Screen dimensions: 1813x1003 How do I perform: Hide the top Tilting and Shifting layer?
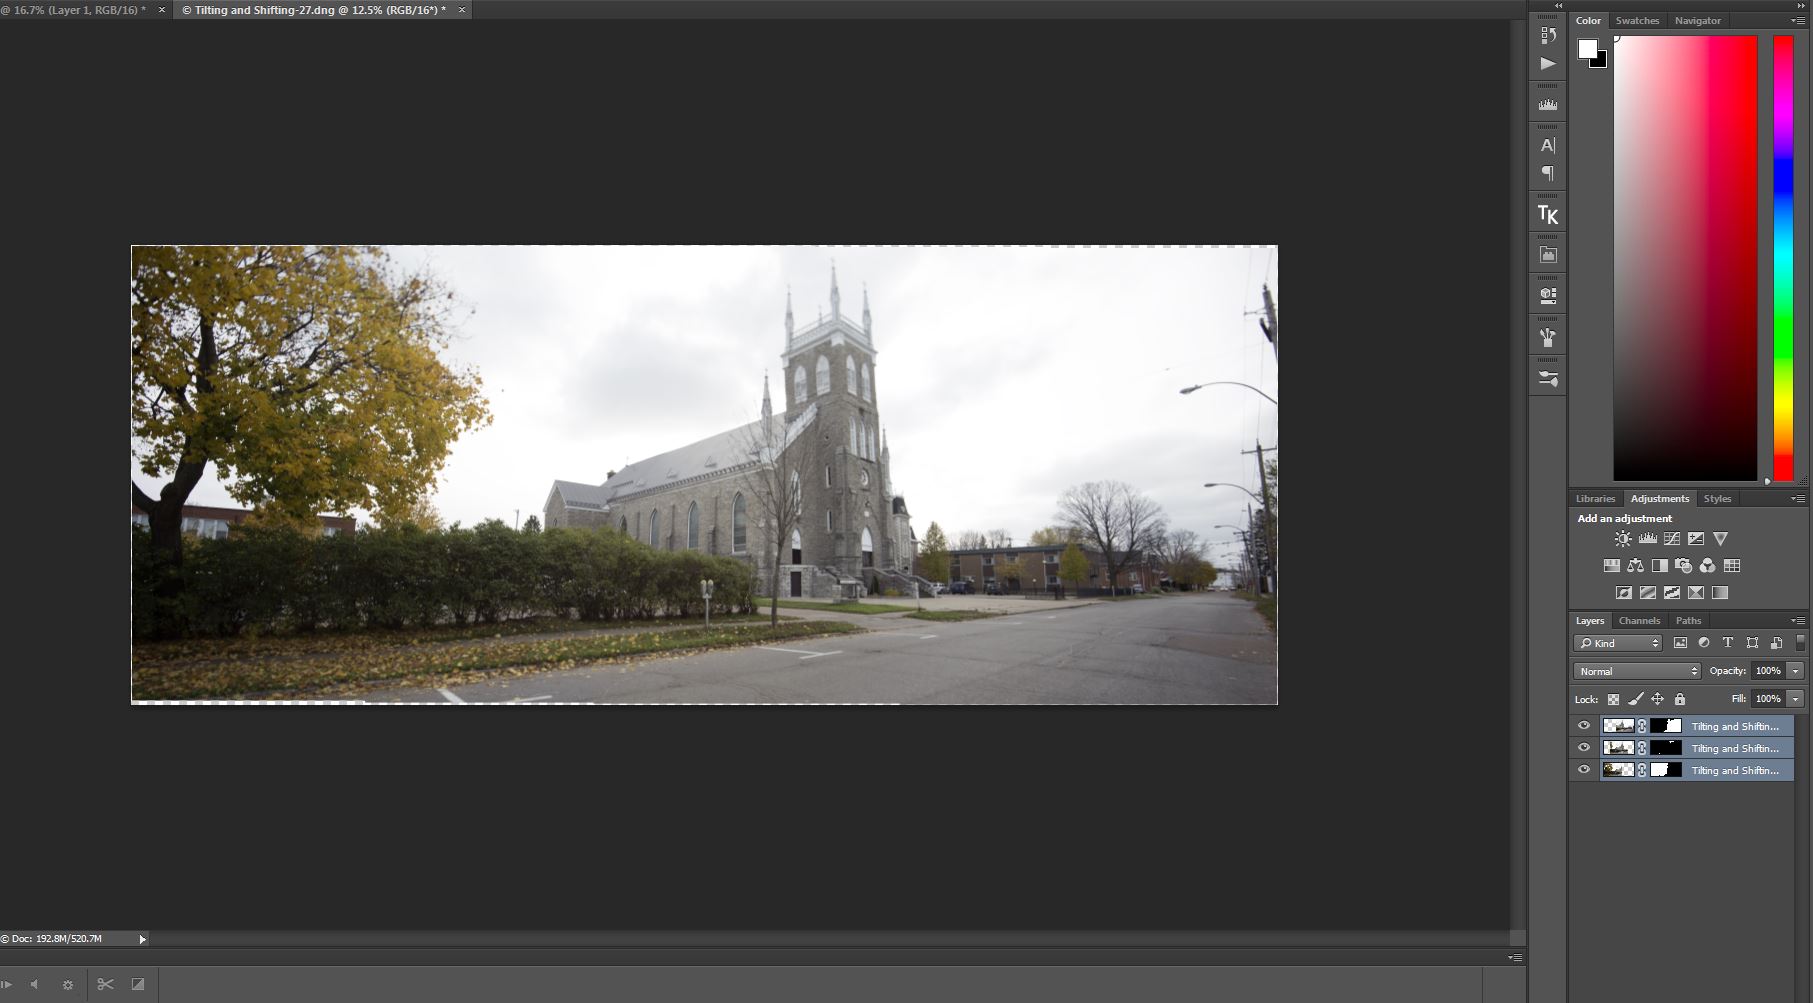[1583, 726]
